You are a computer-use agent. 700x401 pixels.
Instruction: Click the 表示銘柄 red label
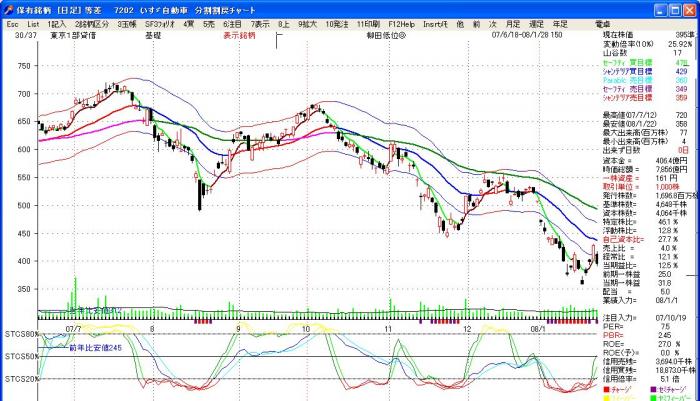[x=237, y=34]
